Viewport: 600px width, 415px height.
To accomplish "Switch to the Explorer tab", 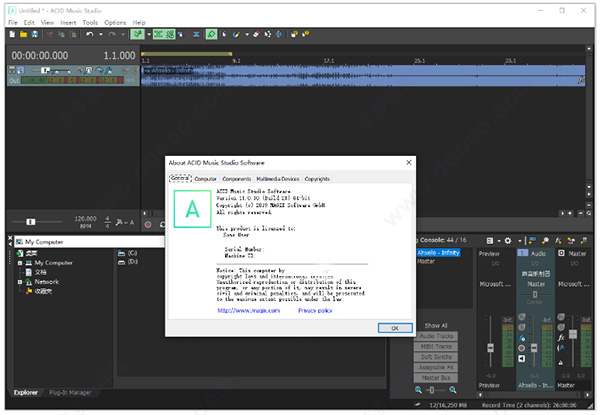I will [x=26, y=392].
